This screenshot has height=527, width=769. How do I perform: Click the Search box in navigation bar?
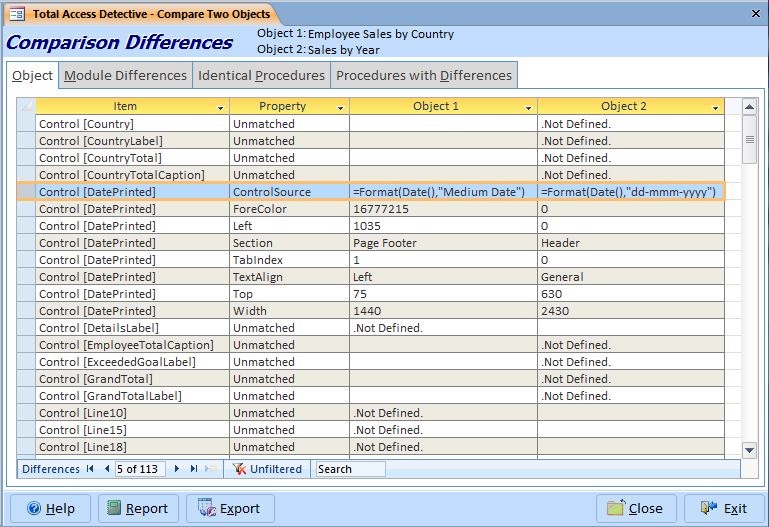coord(350,469)
